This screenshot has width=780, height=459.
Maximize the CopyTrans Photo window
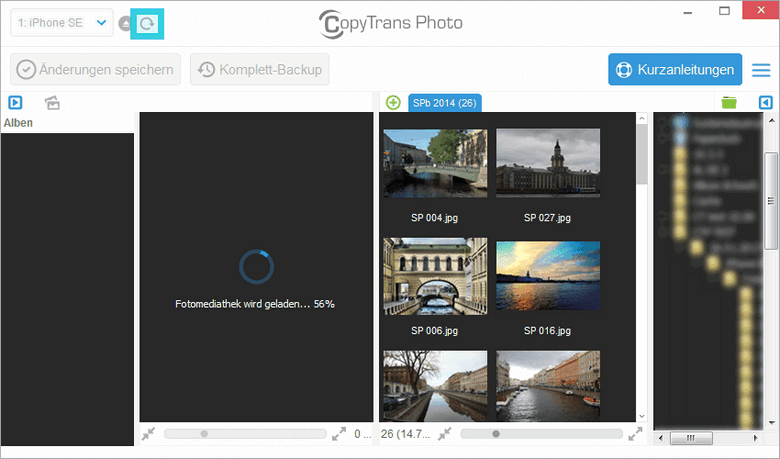[724, 11]
